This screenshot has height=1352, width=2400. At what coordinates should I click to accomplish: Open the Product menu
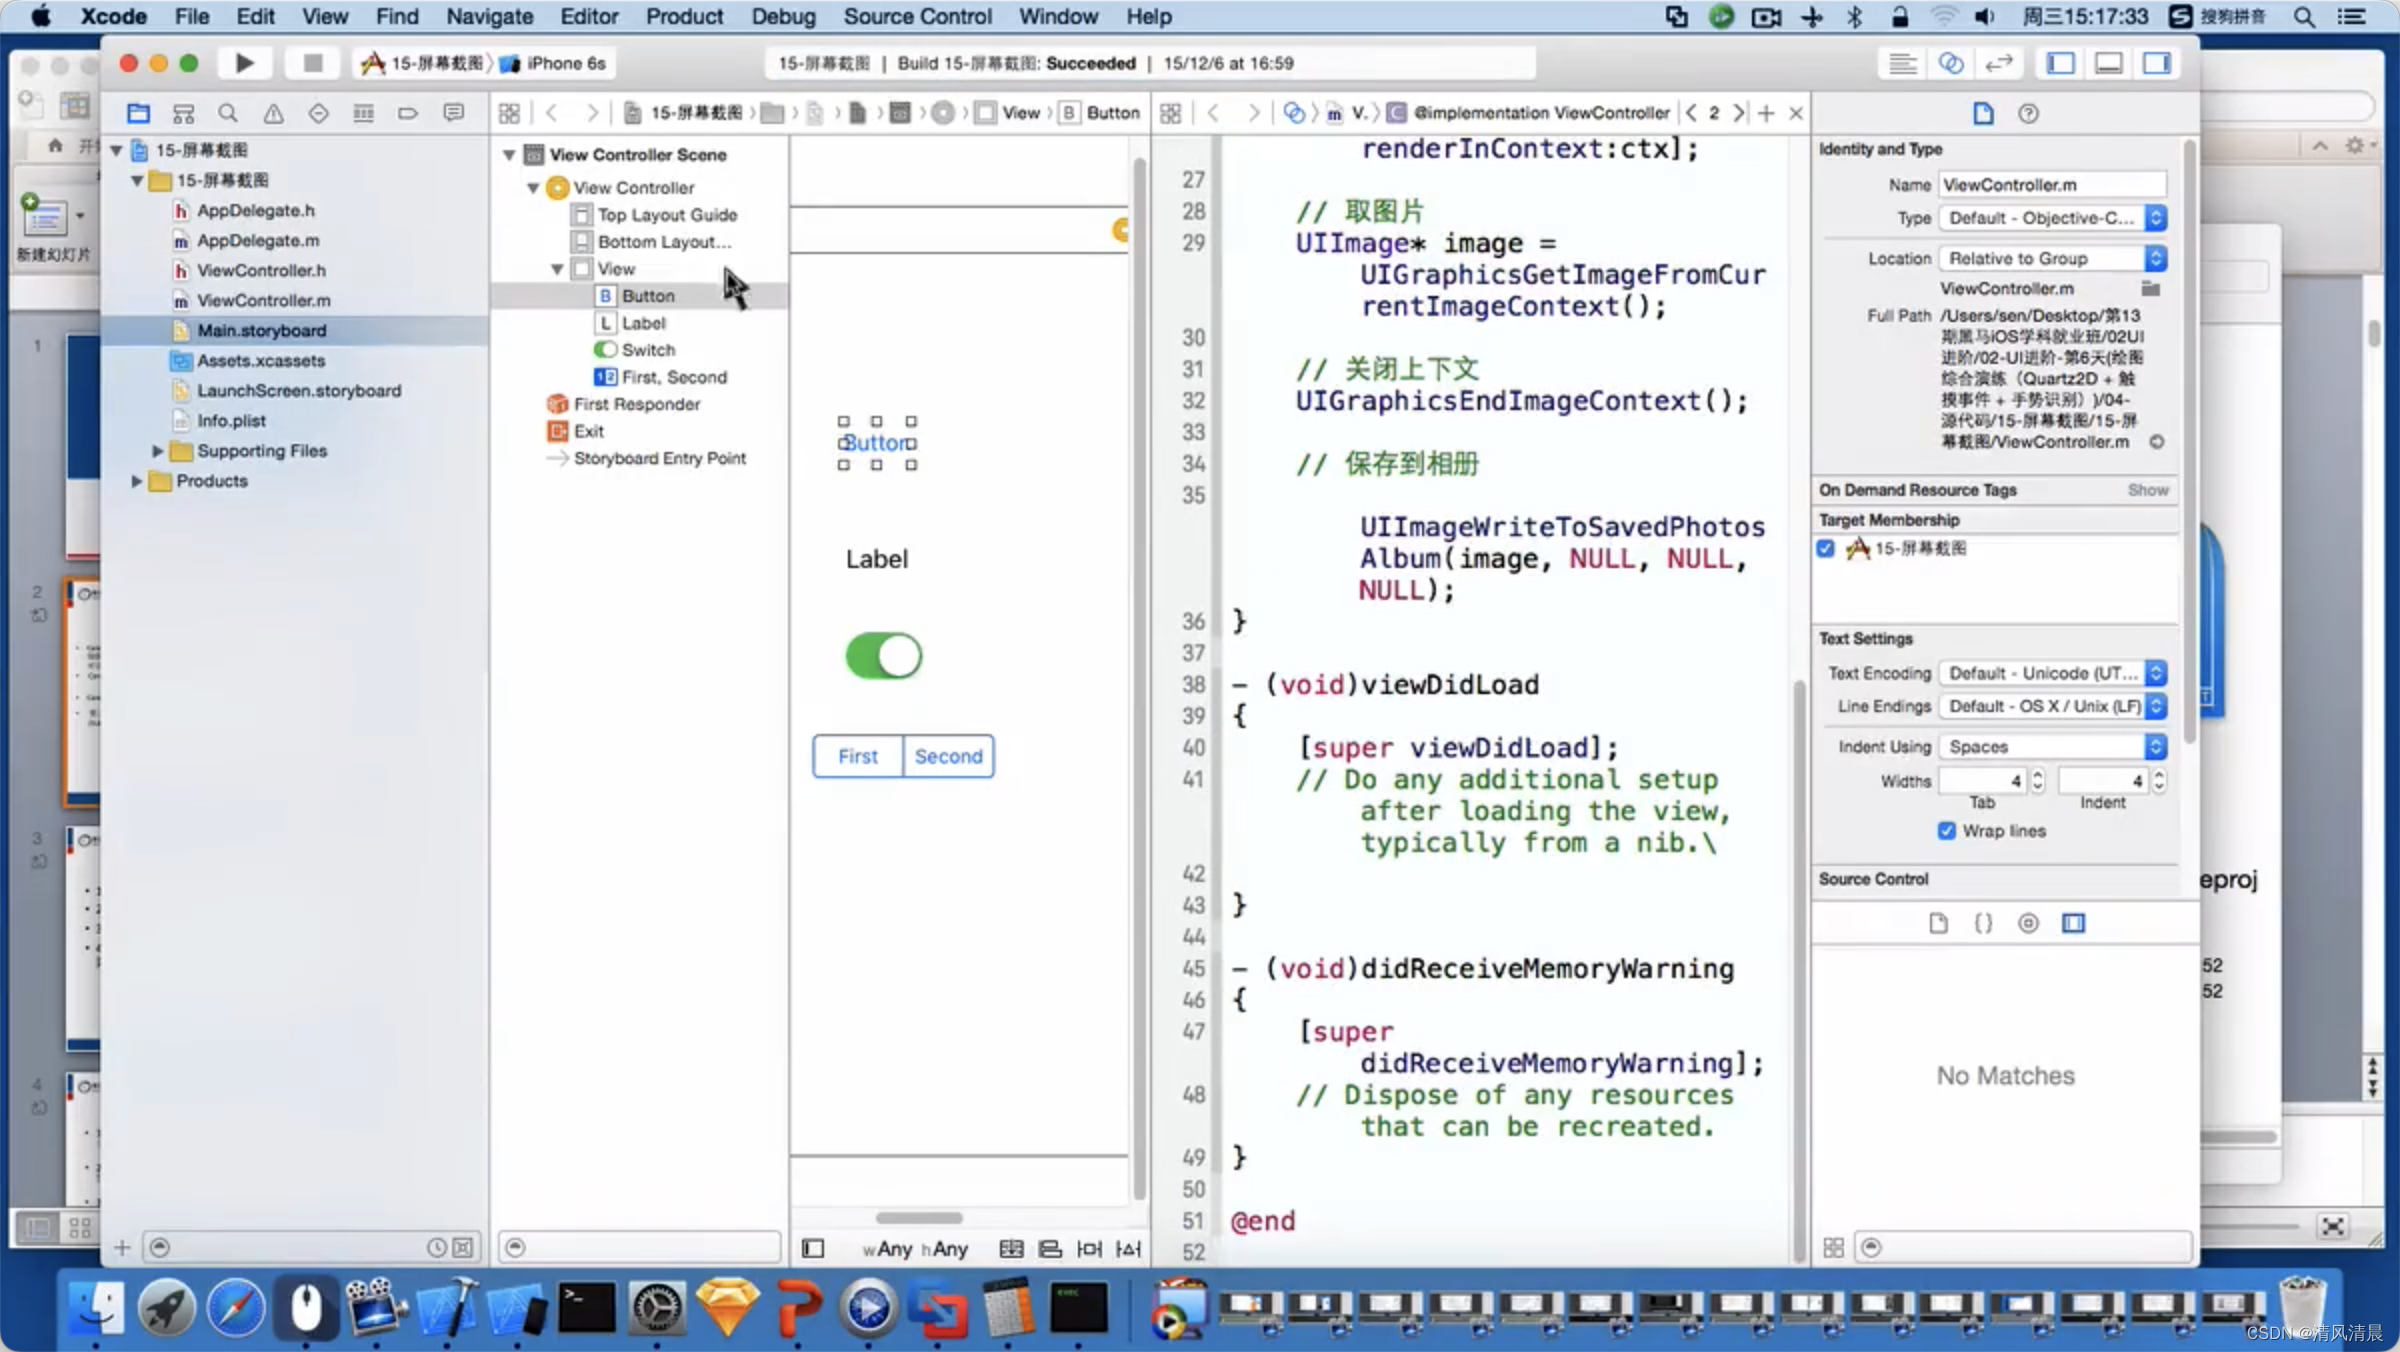click(x=684, y=16)
